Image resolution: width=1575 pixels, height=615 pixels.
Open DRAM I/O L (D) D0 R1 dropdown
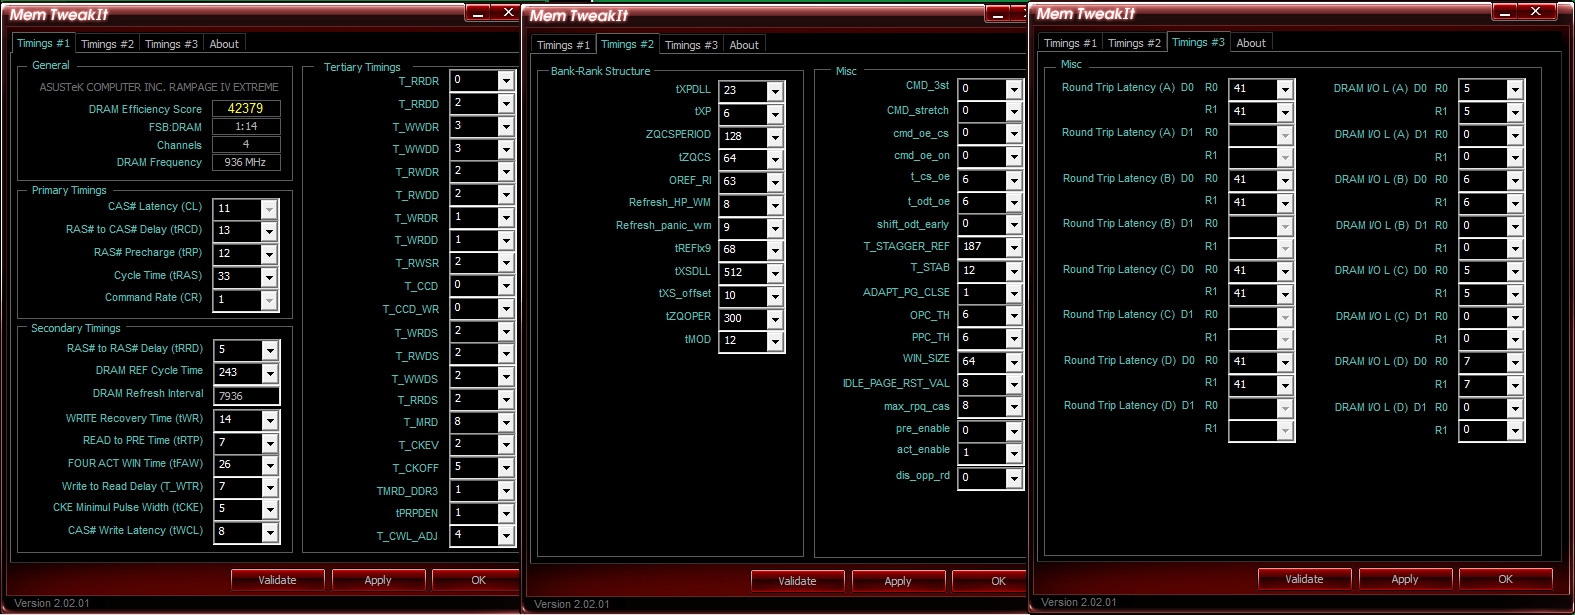point(1515,385)
